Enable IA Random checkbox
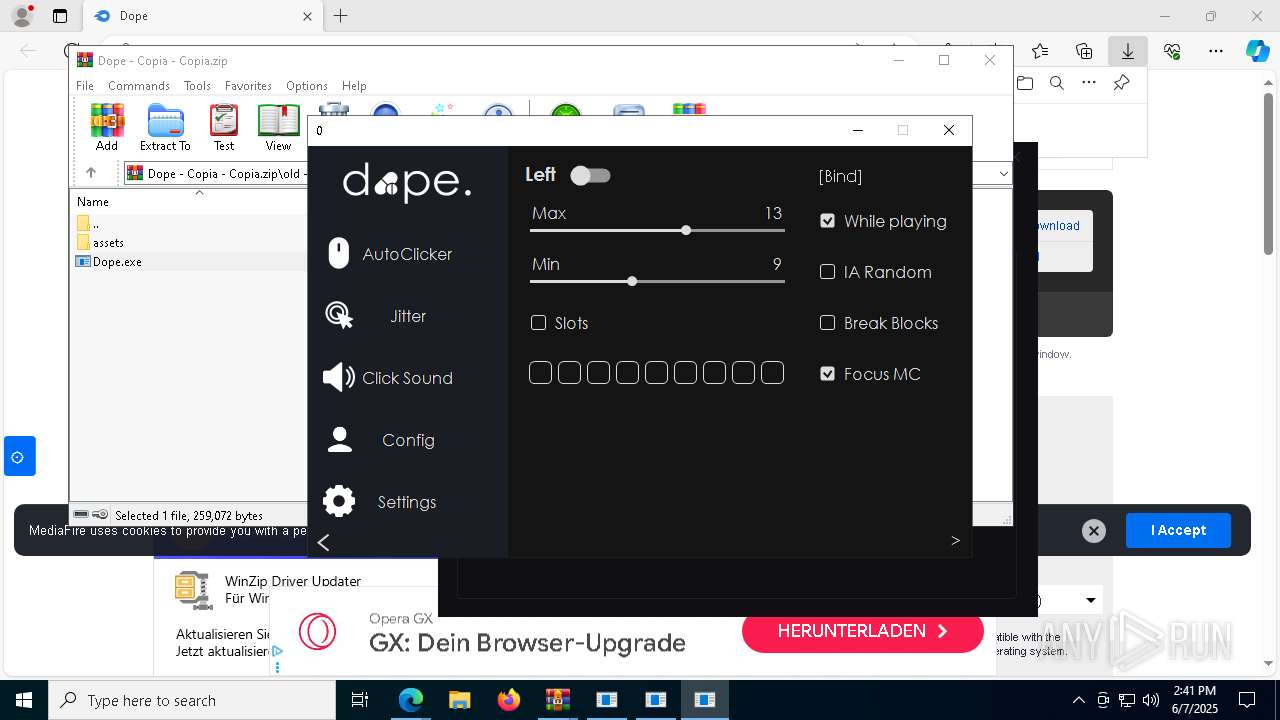 (x=827, y=272)
